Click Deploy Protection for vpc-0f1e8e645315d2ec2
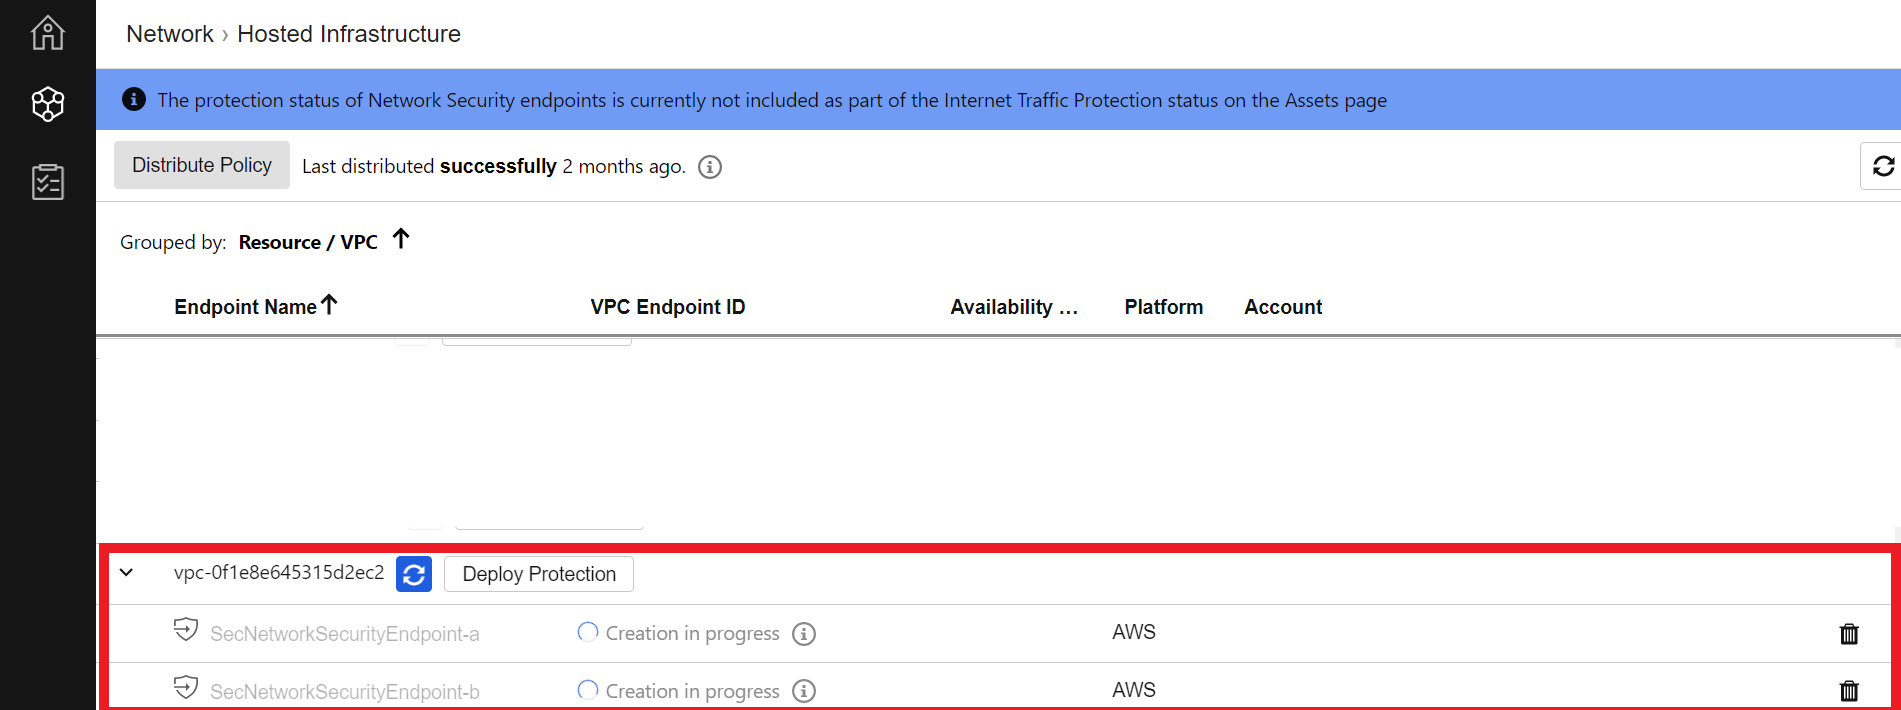Image resolution: width=1901 pixels, height=710 pixels. pos(539,574)
